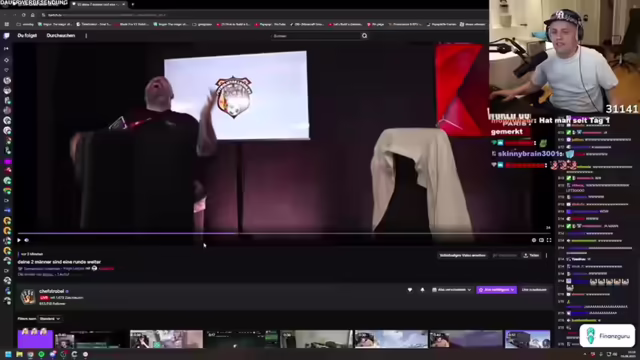Click the browser home icon
640x360 pixels.
33,15
